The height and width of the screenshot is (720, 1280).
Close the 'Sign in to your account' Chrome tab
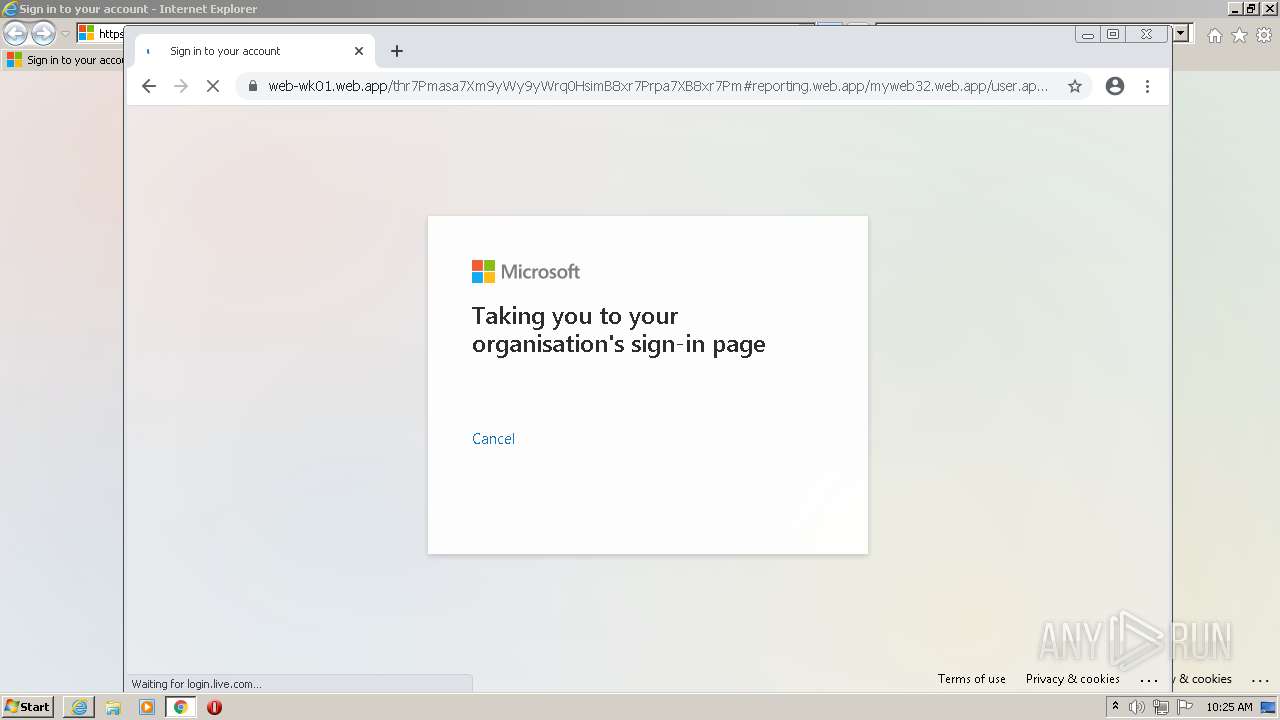click(359, 51)
